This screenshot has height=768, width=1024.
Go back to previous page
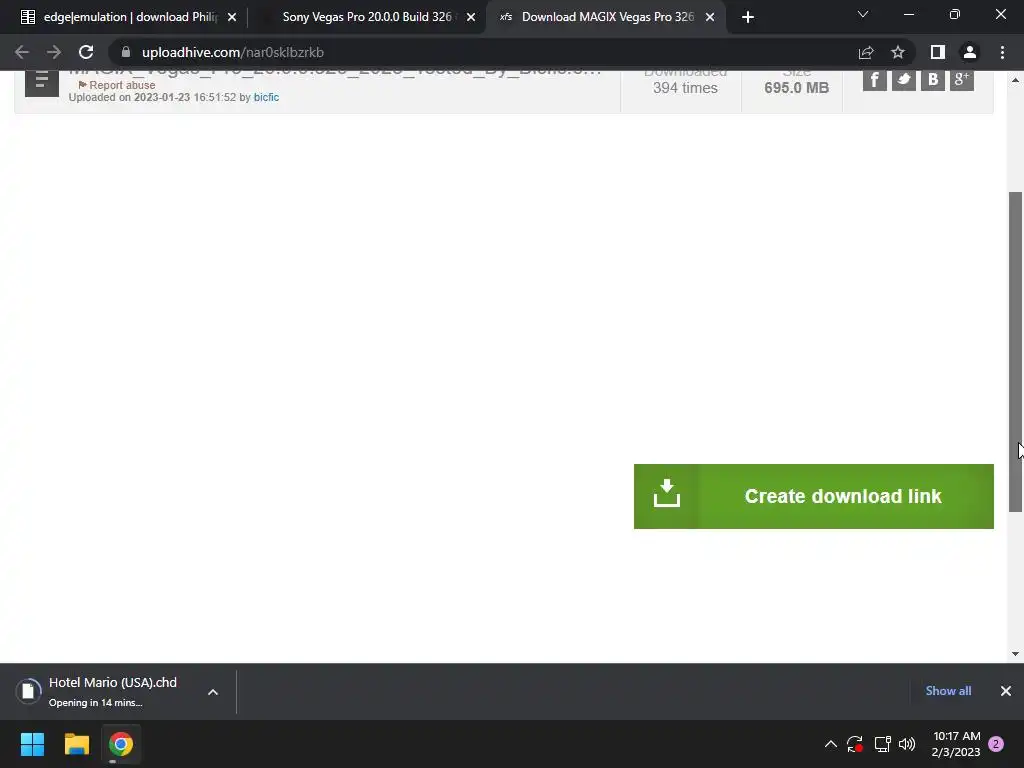[22, 52]
